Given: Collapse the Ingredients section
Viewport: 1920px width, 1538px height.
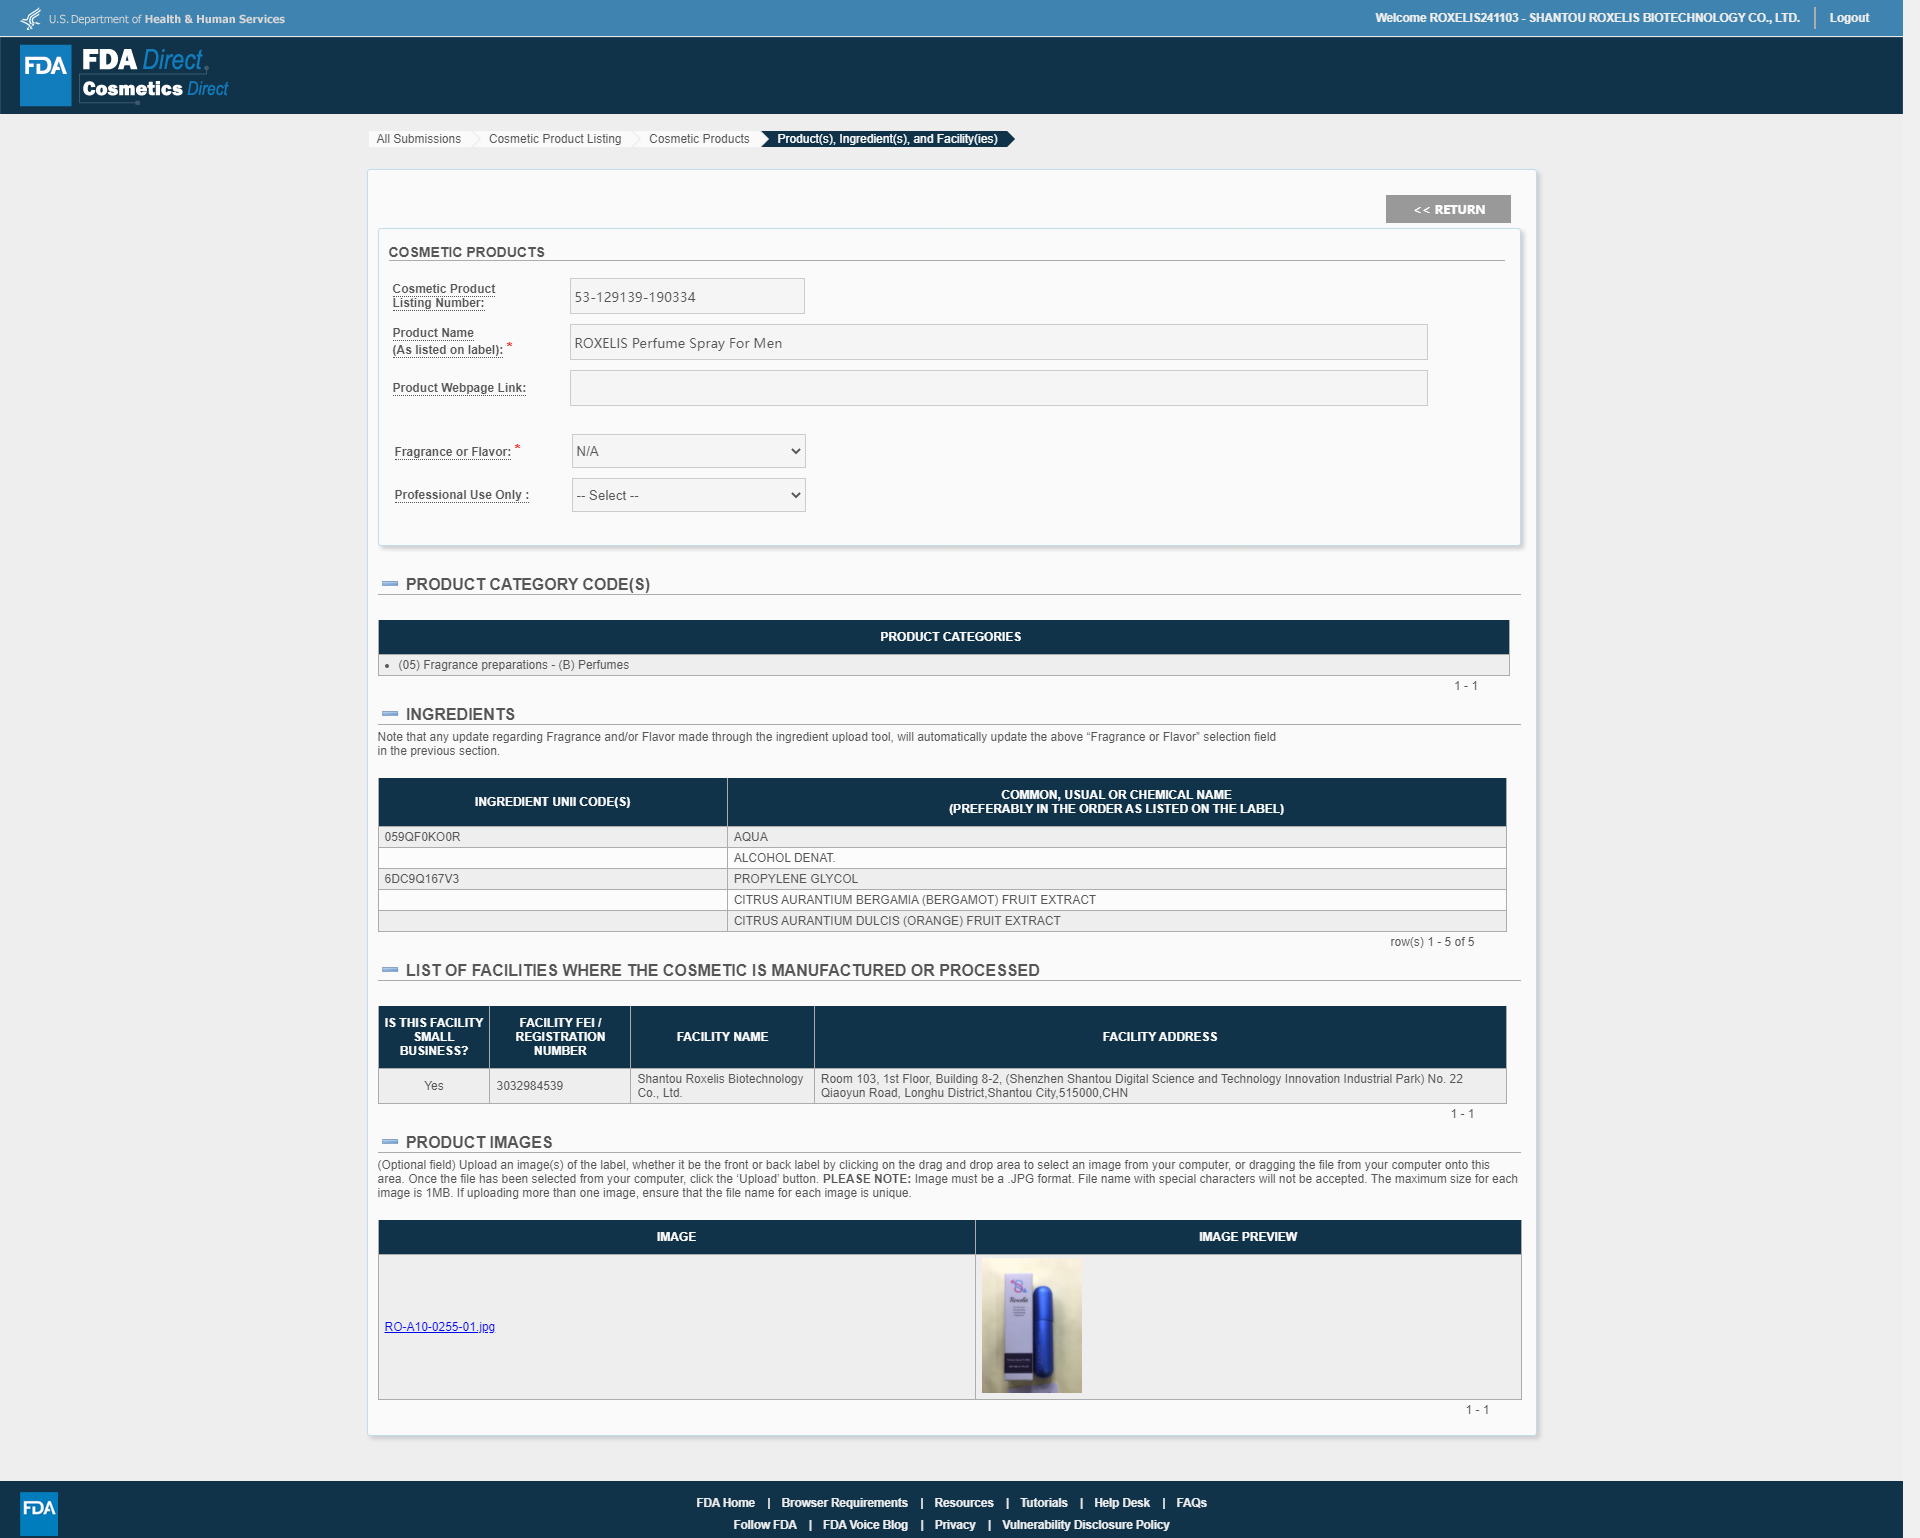Looking at the screenshot, I should [x=390, y=714].
